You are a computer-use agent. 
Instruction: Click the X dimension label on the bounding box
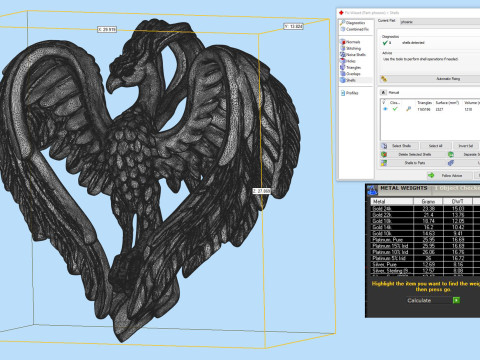(107, 29)
